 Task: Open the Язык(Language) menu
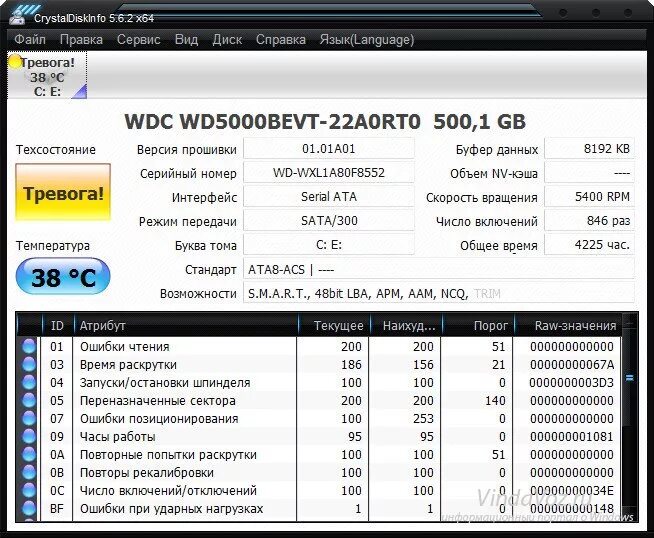click(367, 40)
